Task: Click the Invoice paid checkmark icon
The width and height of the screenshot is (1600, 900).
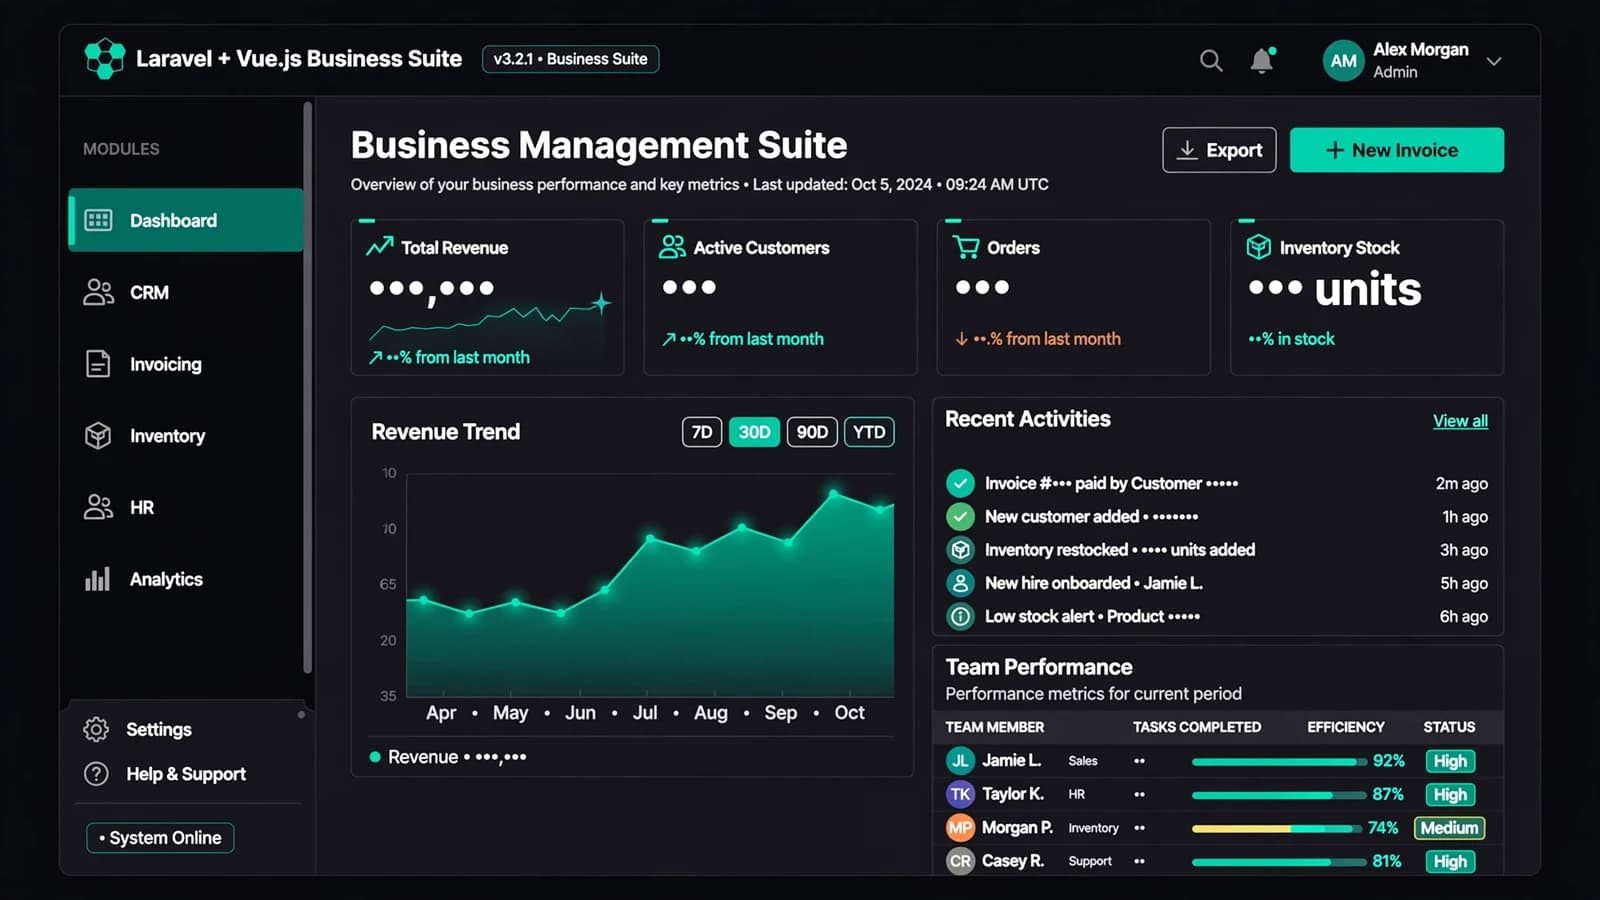Action: (x=960, y=484)
